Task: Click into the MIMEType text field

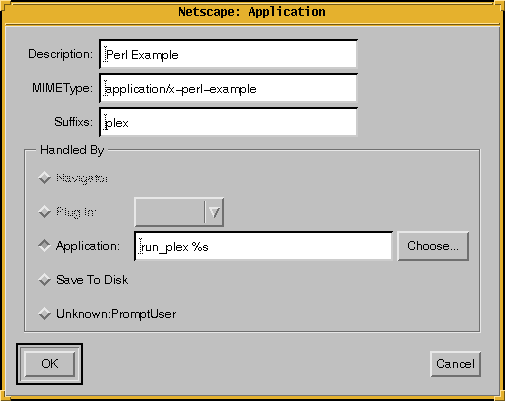Action: 228,88
